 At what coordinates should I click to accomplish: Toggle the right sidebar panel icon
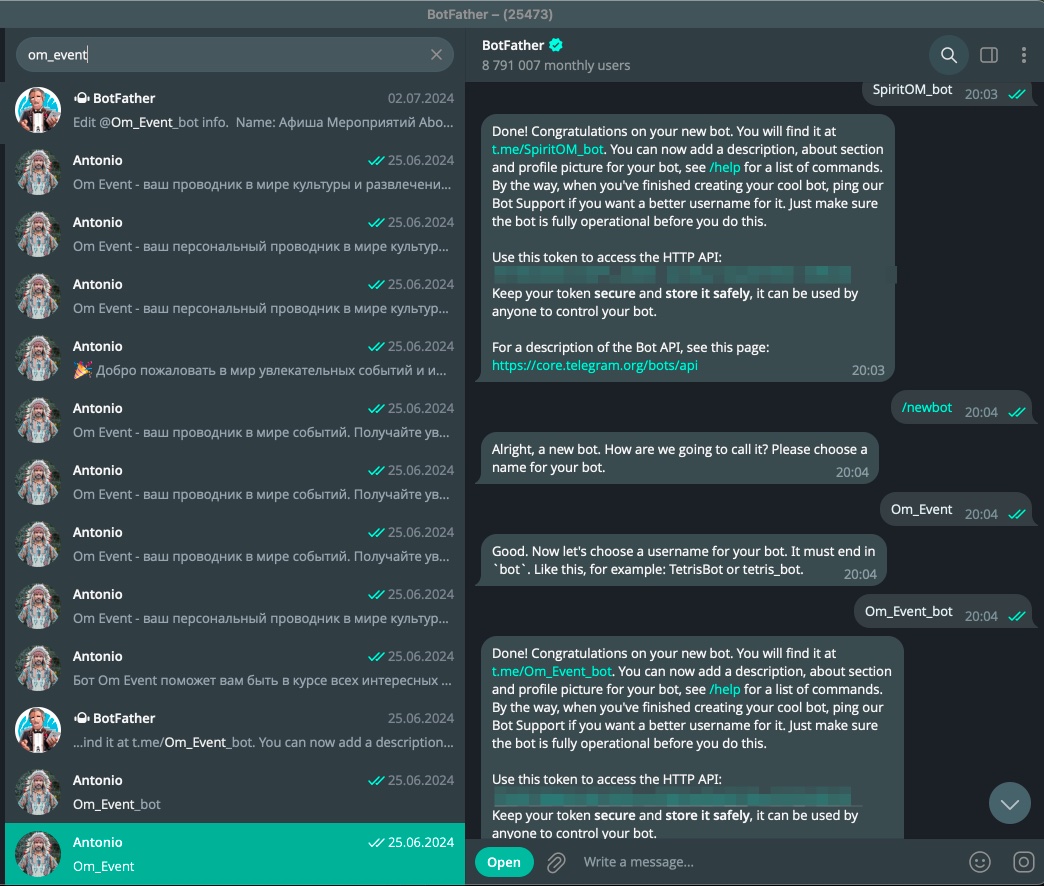coord(989,55)
